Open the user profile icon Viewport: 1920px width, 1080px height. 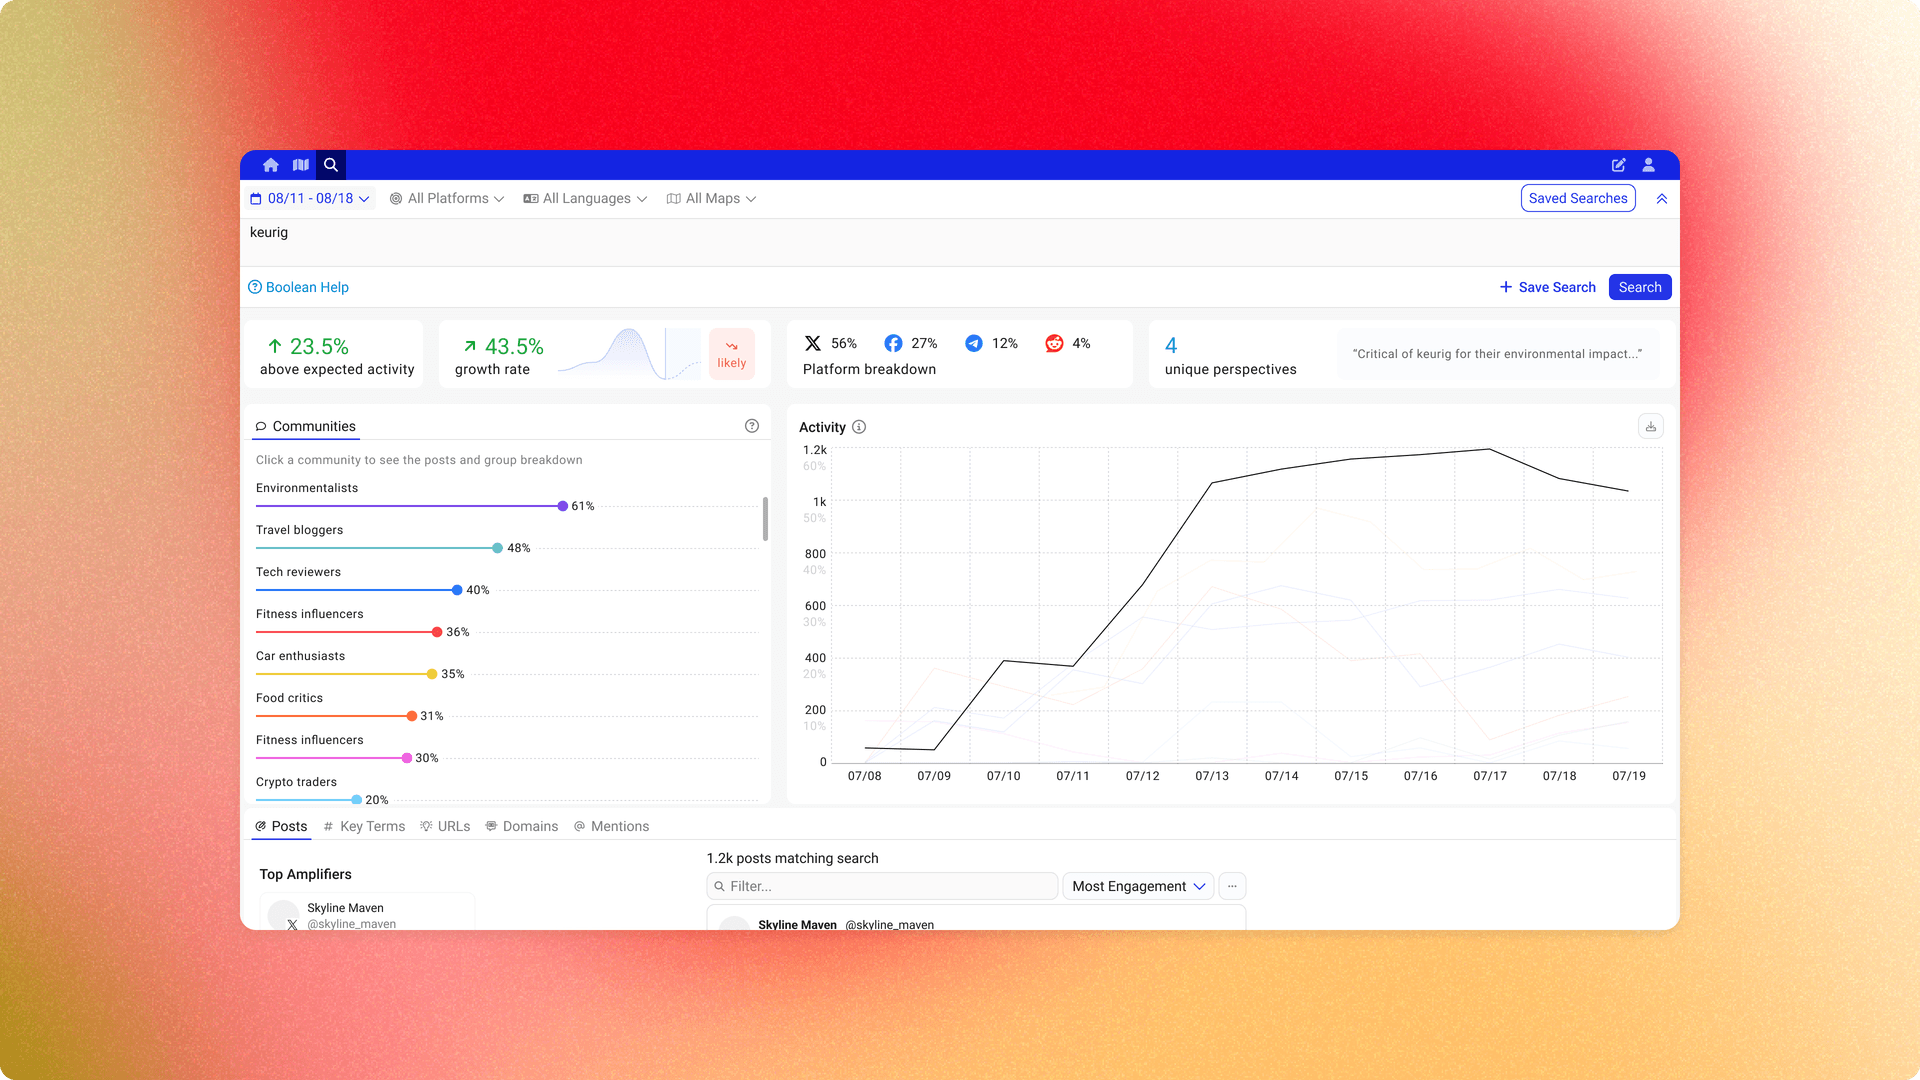(1648, 165)
